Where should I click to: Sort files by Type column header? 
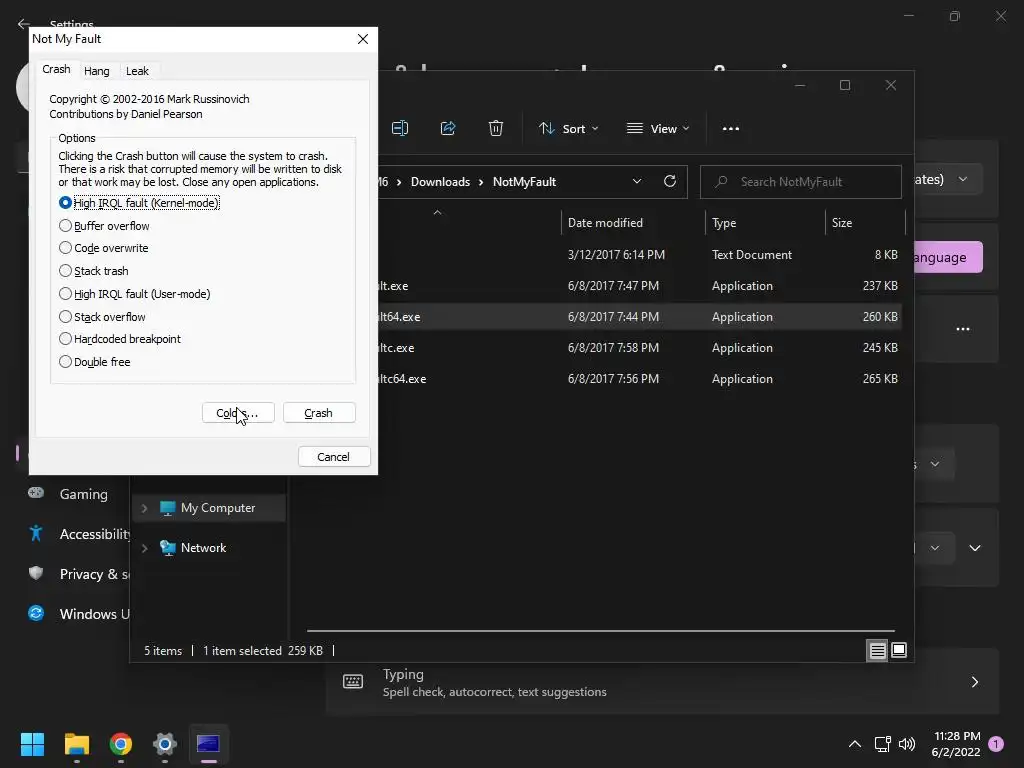(765, 223)
